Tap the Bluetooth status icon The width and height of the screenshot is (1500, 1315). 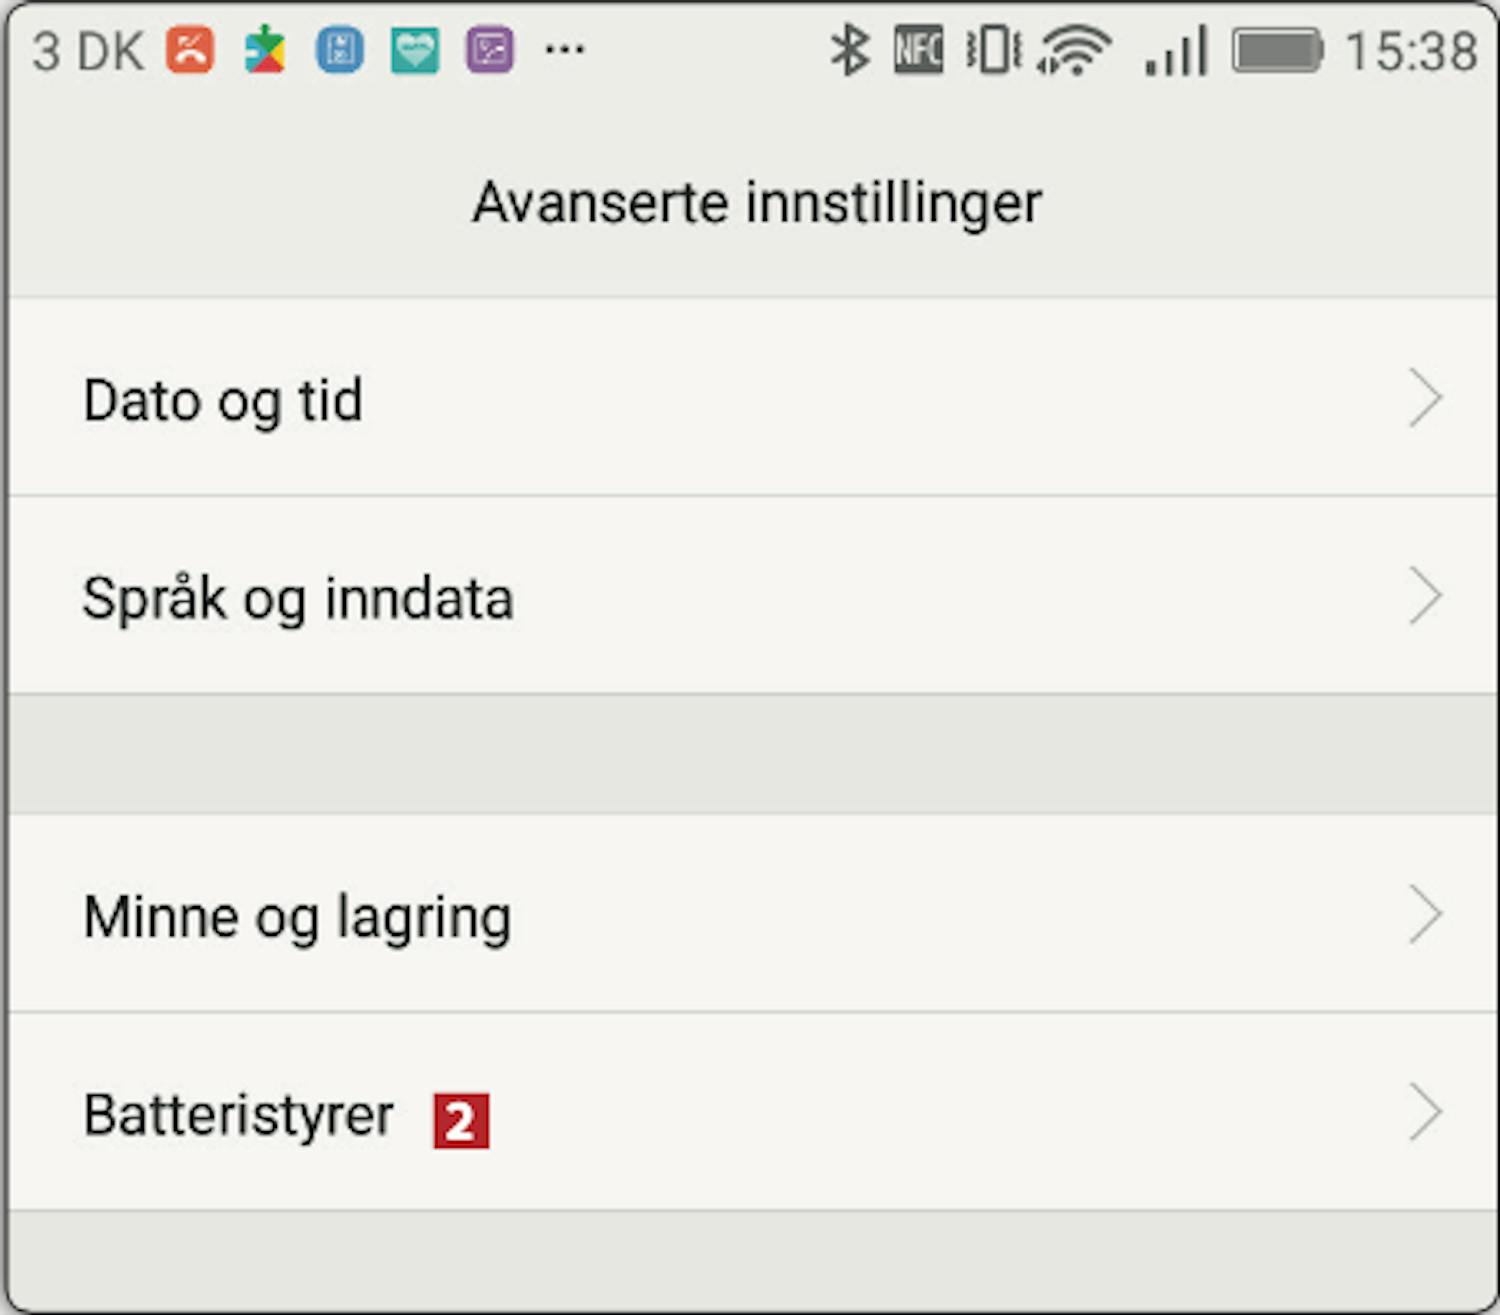coord(850,50)
